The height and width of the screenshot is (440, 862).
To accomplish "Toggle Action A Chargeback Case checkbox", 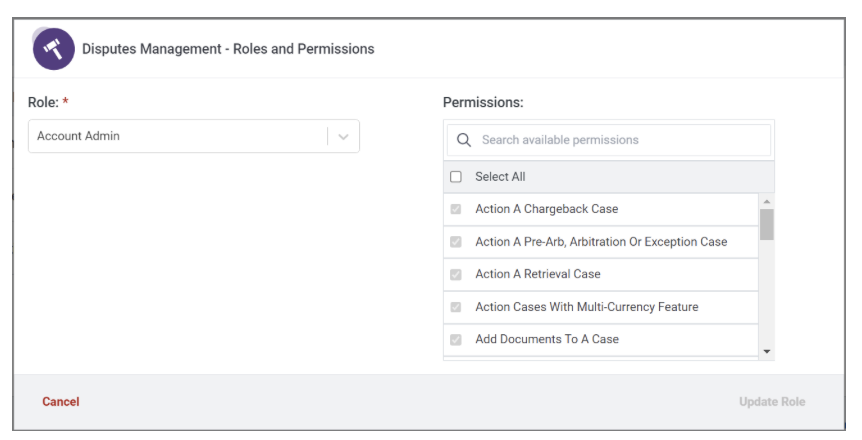I will pyautogui.click(x=456, y=210).
